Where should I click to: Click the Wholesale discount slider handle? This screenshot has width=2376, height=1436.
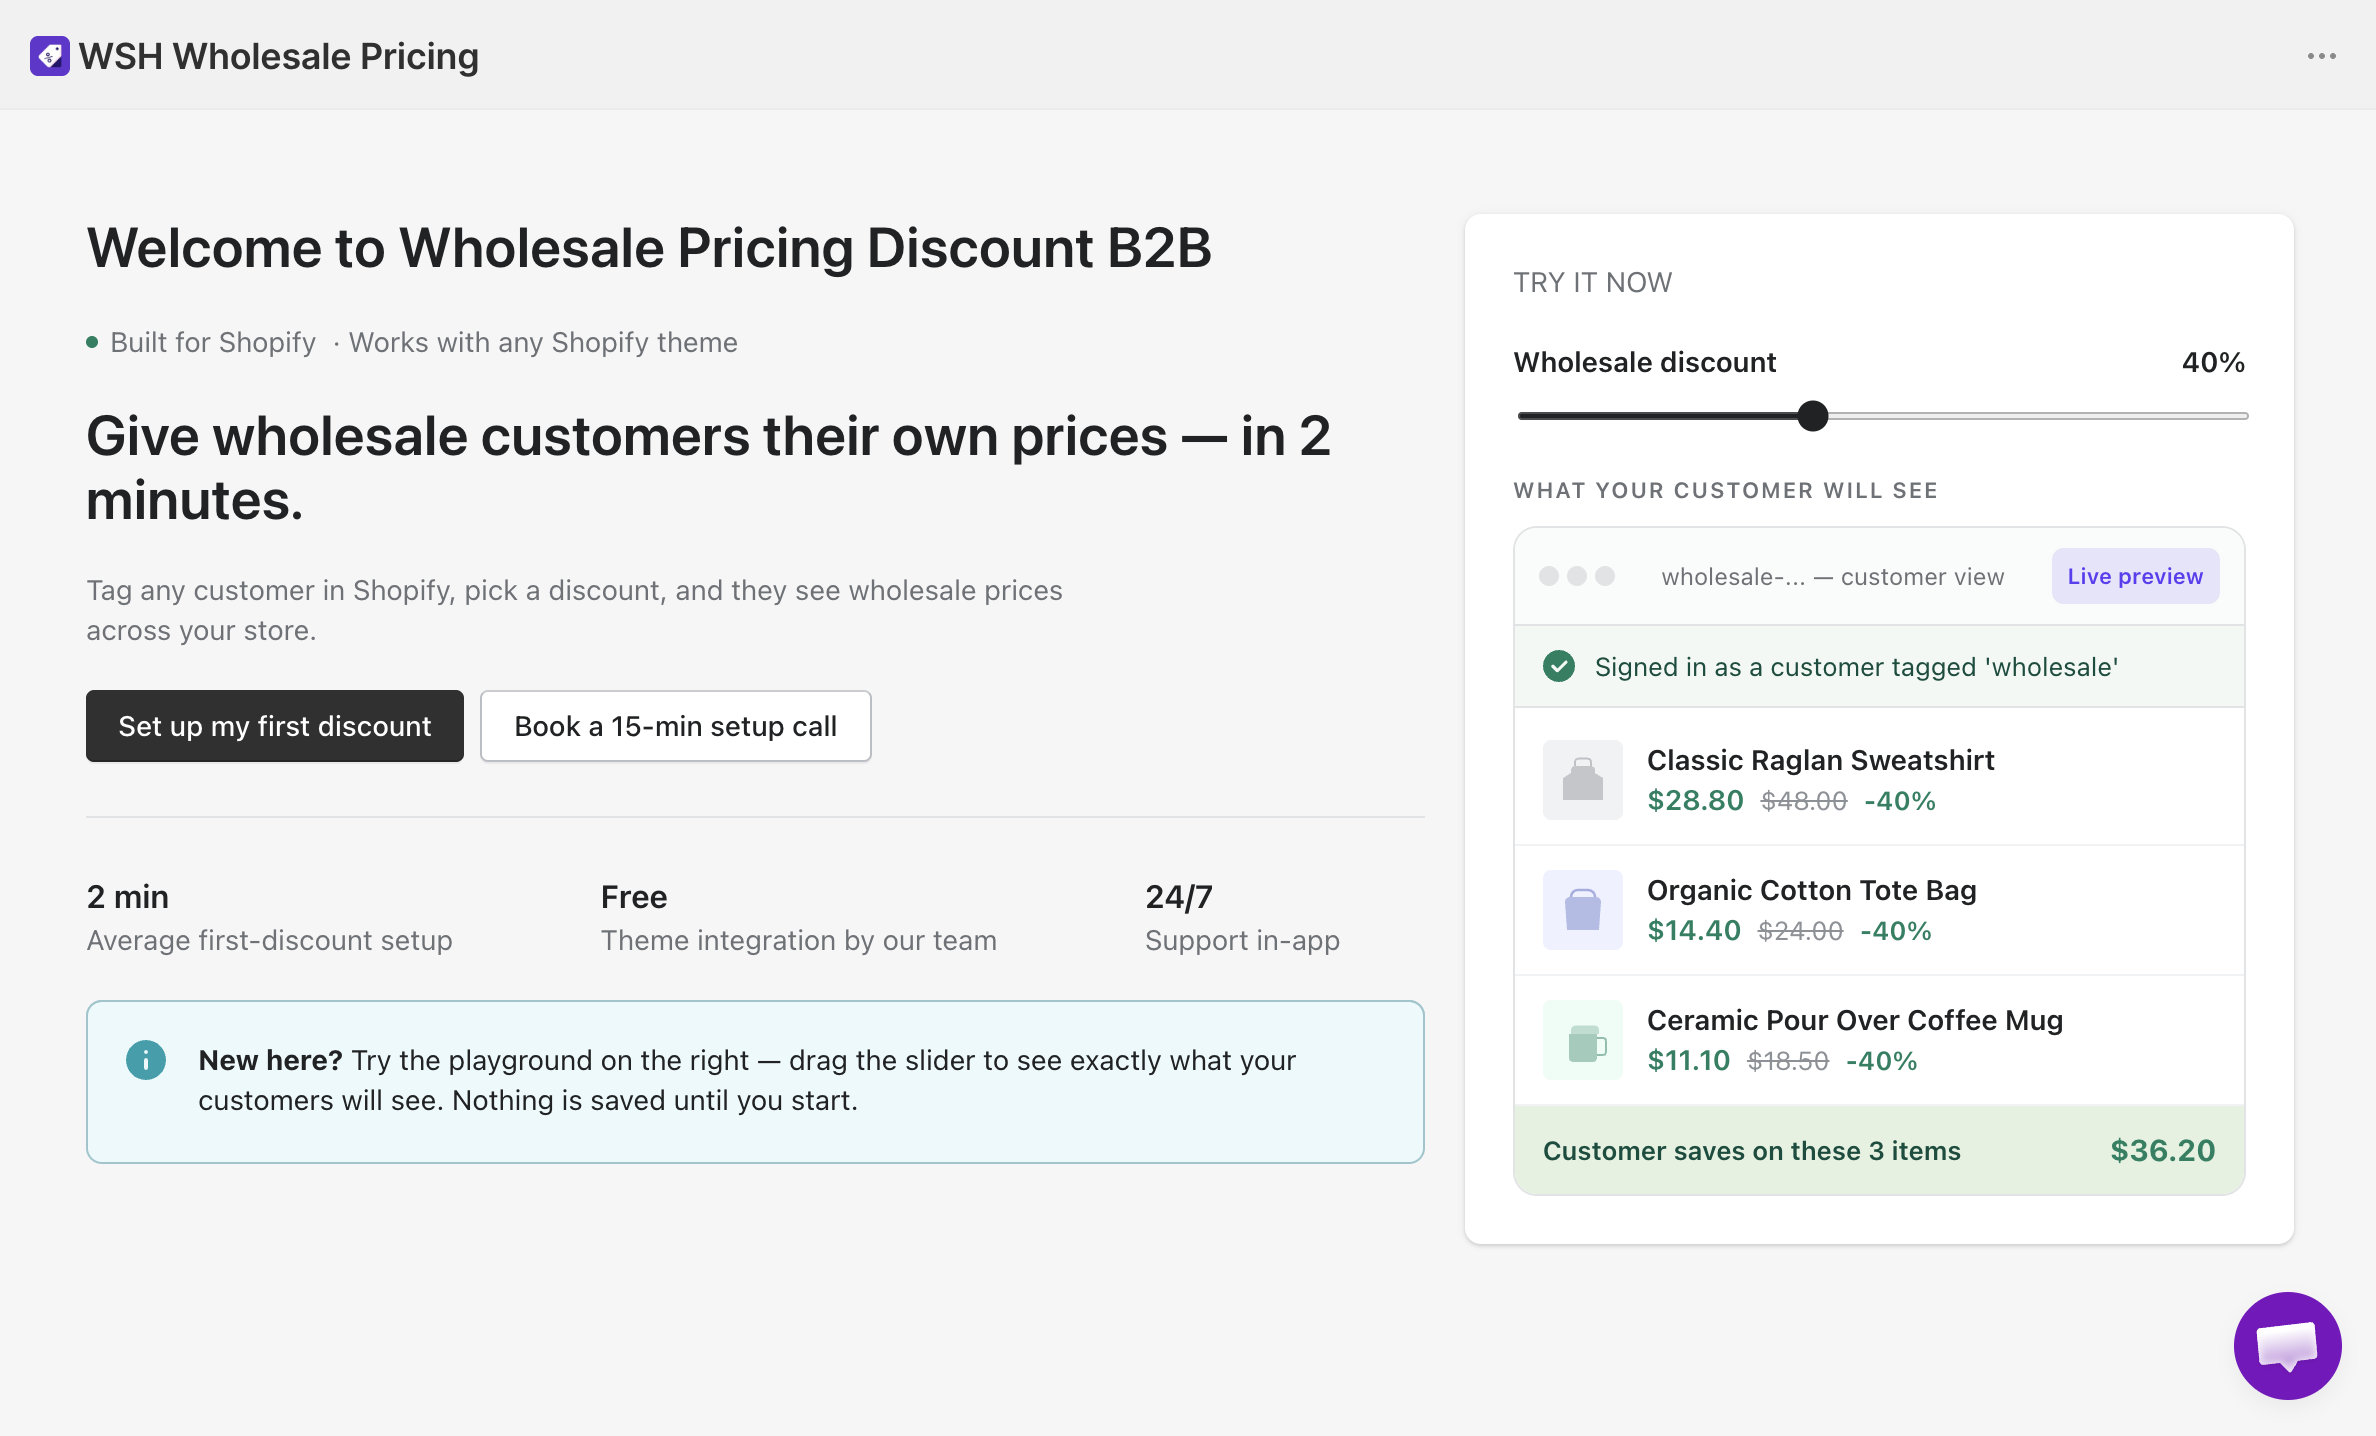click(x=1812, y=416)
